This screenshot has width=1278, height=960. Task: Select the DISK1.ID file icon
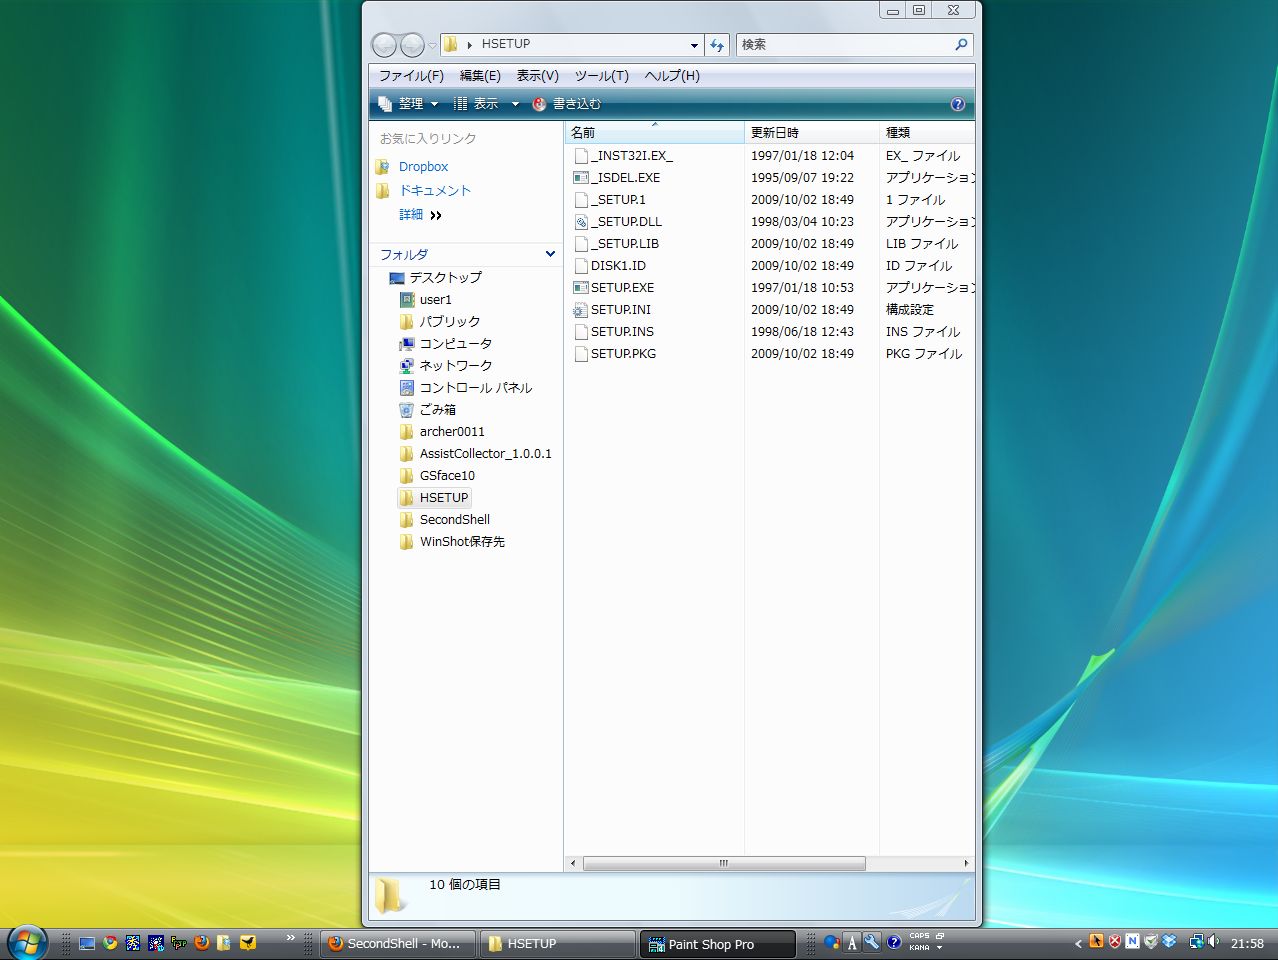[581, 266]
